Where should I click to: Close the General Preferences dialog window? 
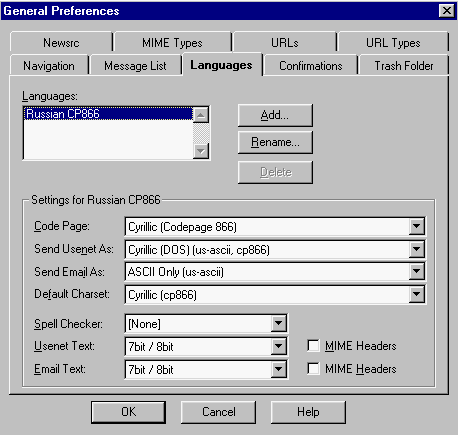(x=447, y=11)
